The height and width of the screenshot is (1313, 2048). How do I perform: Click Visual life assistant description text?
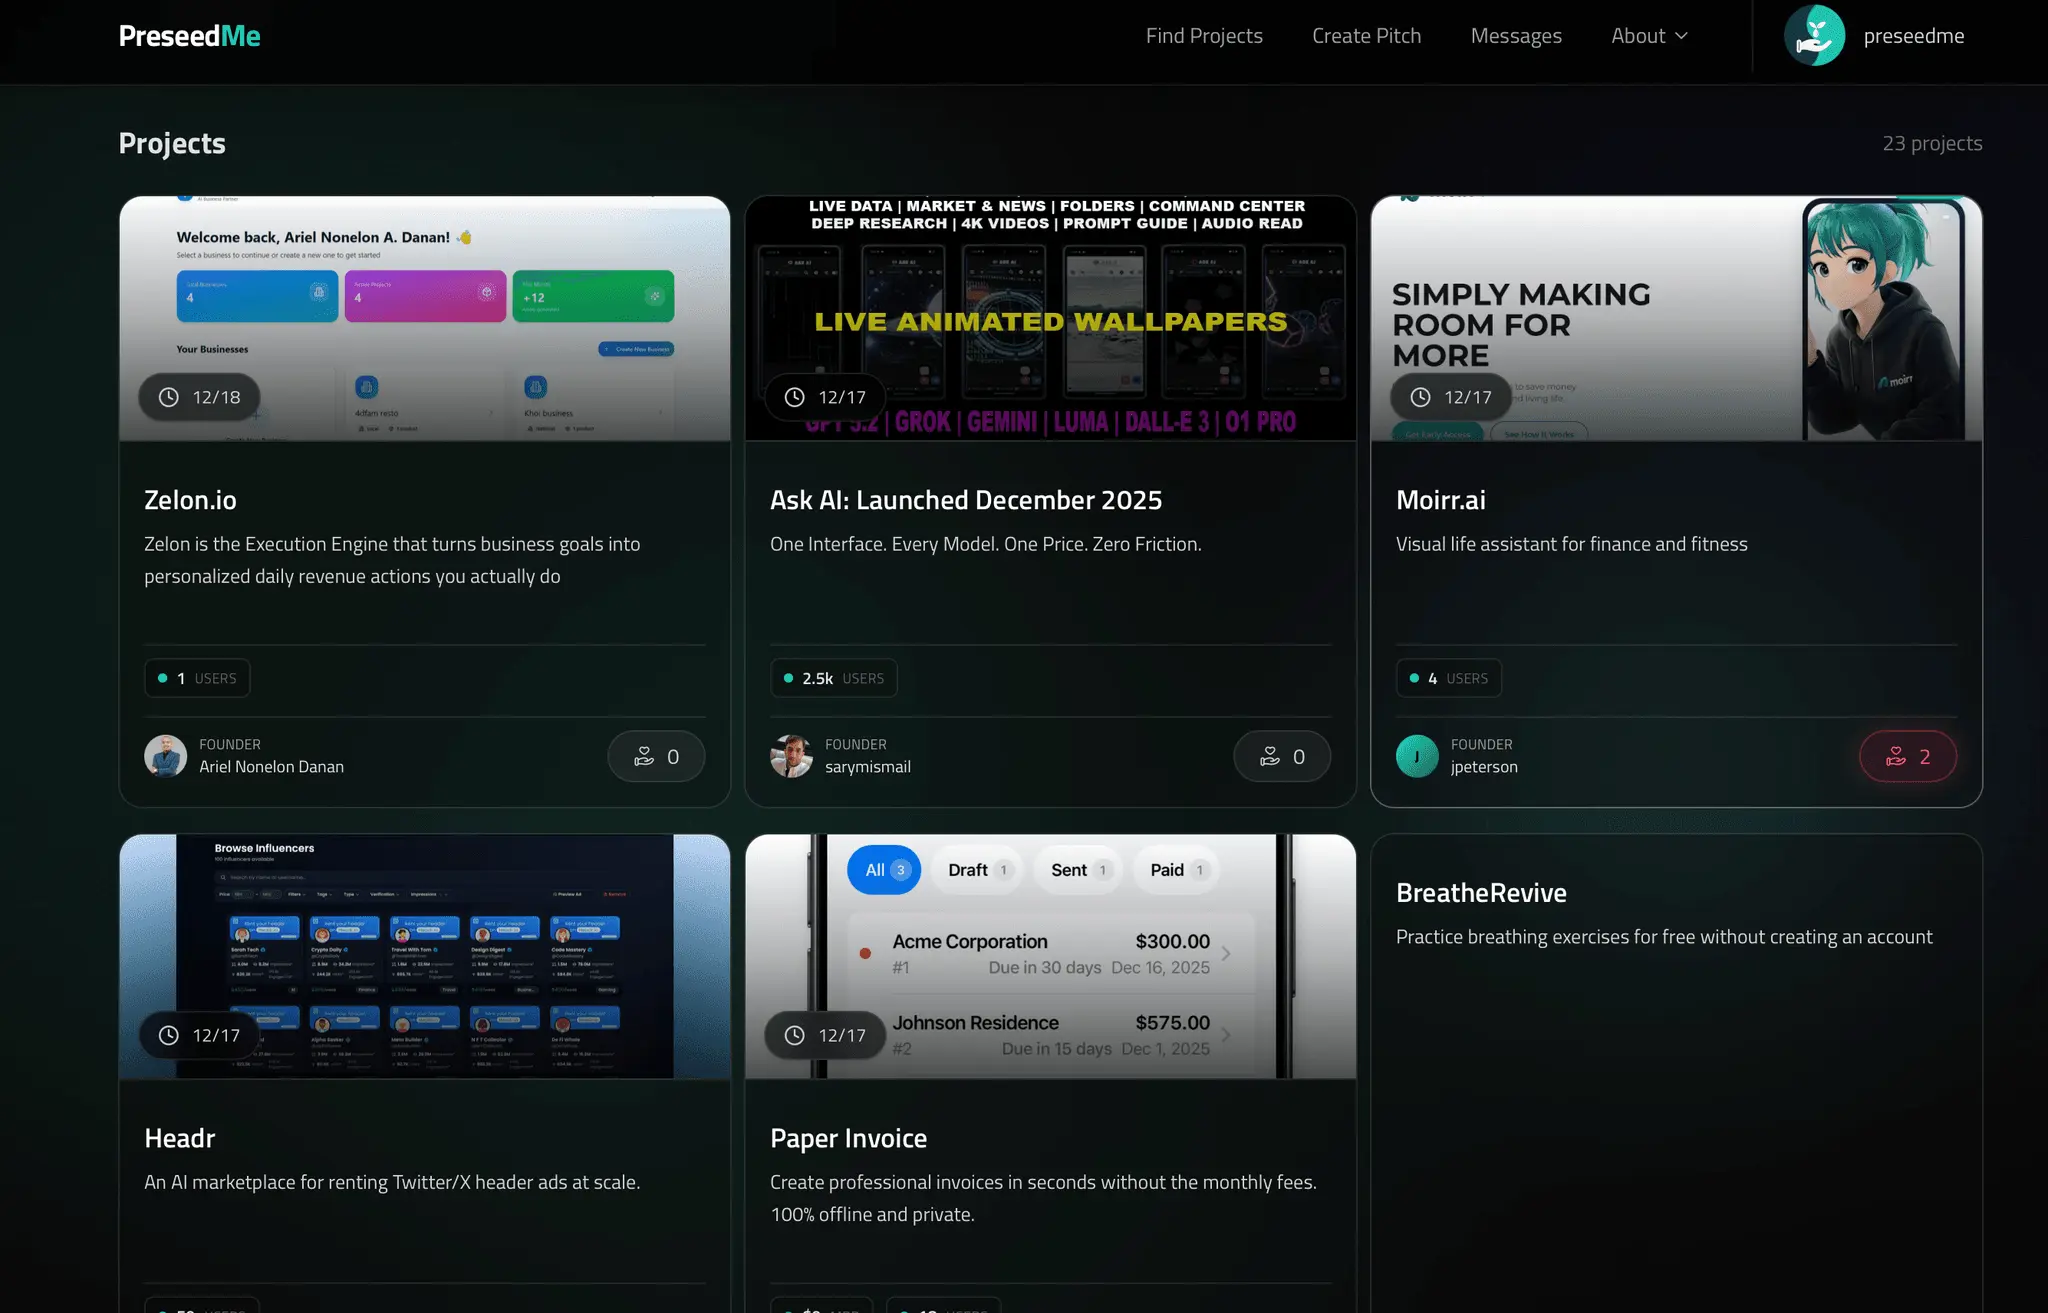coord(1572,544)
